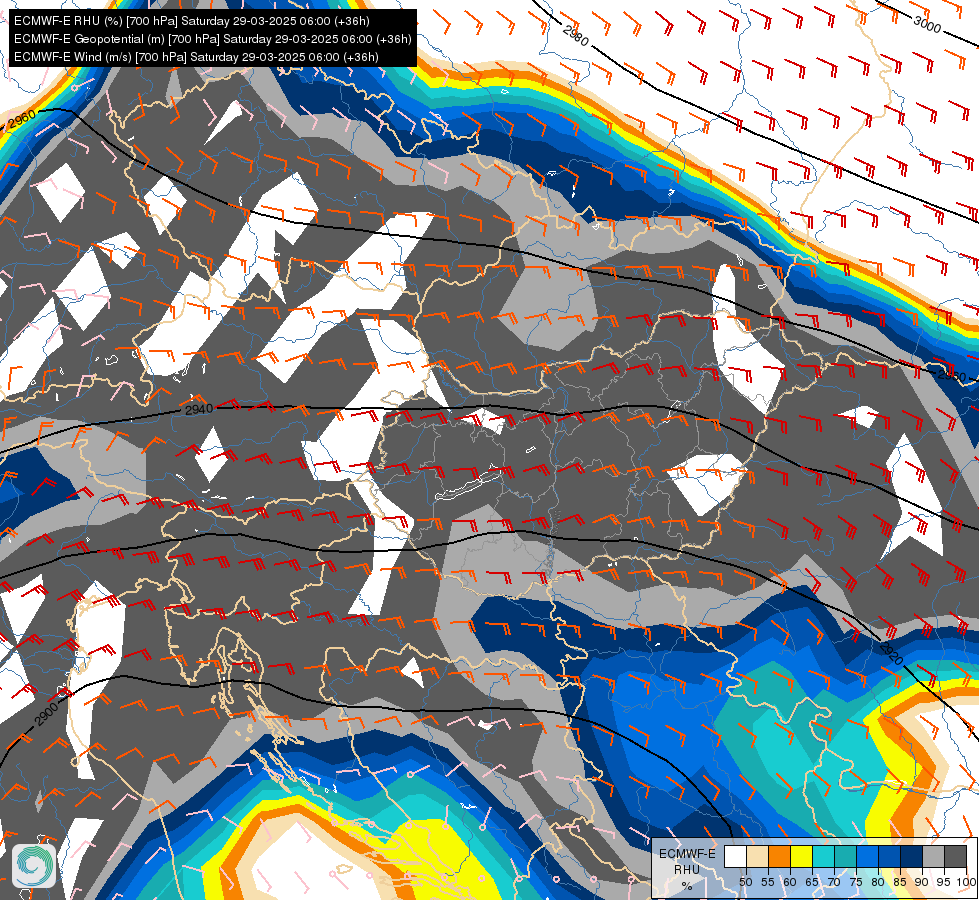The height and width of the screenshot is (900, 979).
Task: Click the 2980 contour label
Action: 575,35
